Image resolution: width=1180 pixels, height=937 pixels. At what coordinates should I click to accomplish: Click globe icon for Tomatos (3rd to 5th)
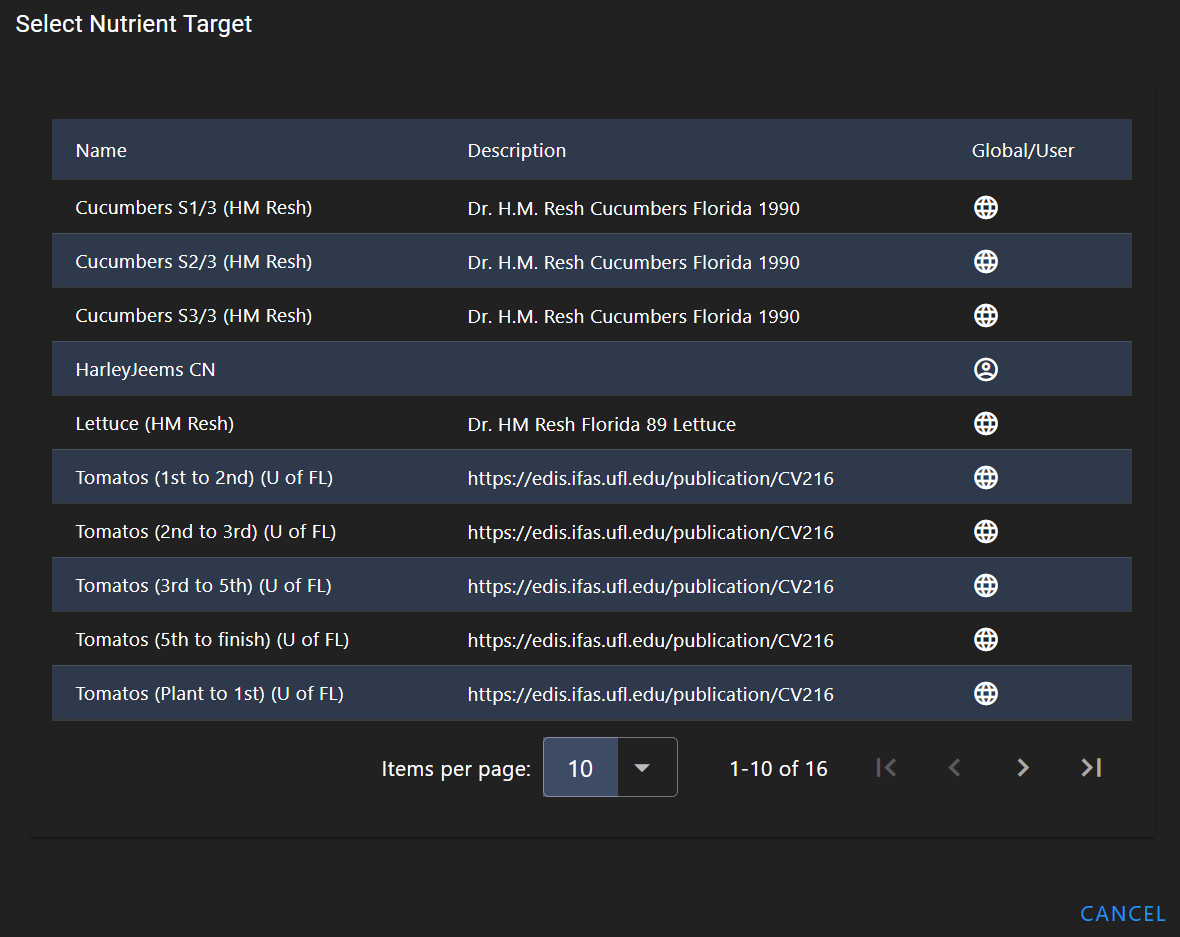click(x=986, y=586)
